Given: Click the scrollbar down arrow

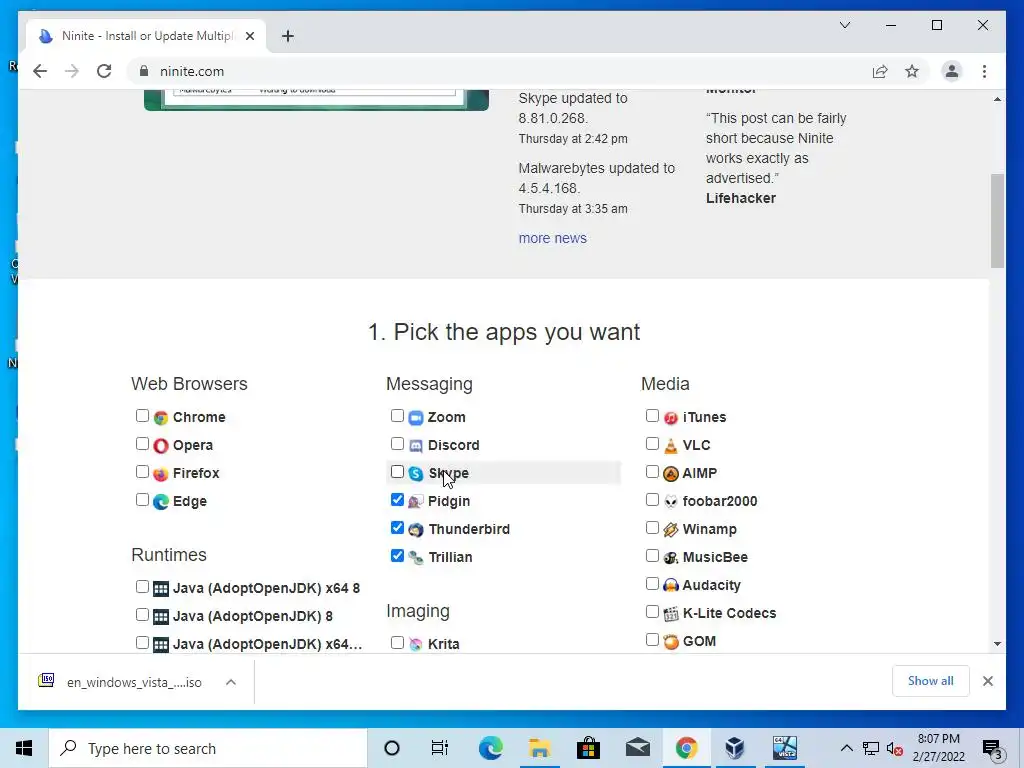Looking at the screenshot, I should 997,644.
